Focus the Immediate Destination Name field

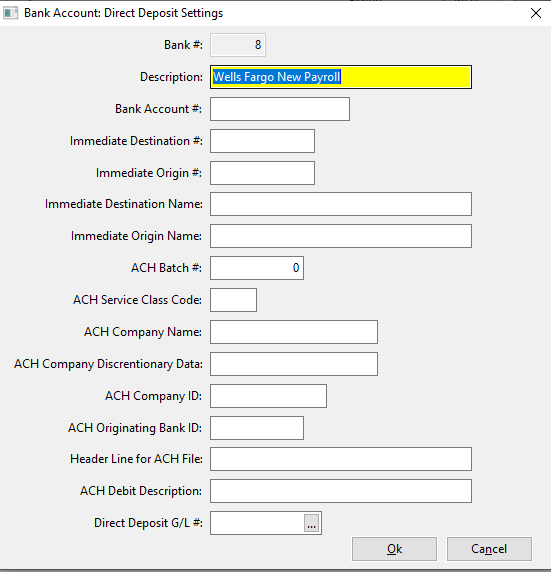pos(341,204)
